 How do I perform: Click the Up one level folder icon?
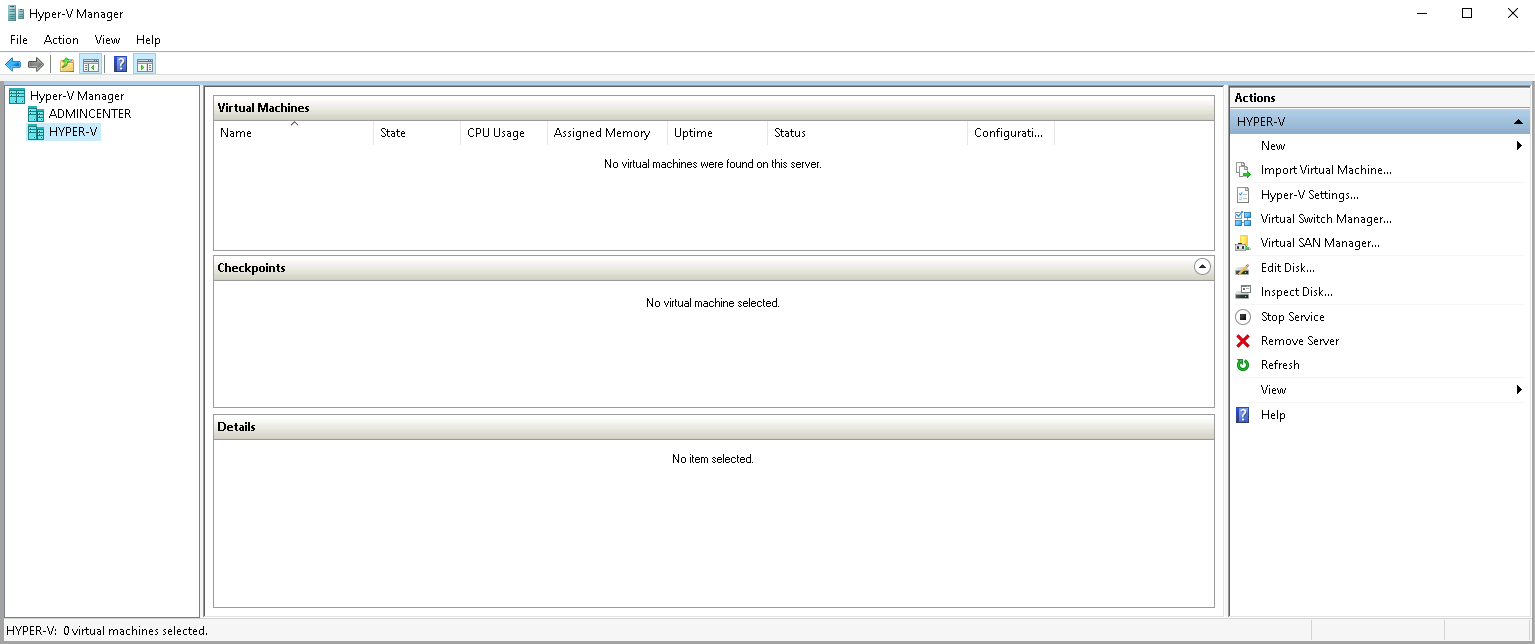(67, 65)
